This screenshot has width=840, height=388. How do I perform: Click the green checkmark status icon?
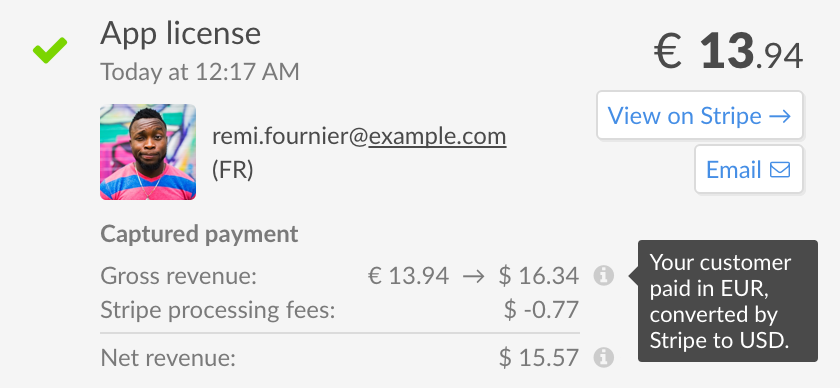pos(50,50)
